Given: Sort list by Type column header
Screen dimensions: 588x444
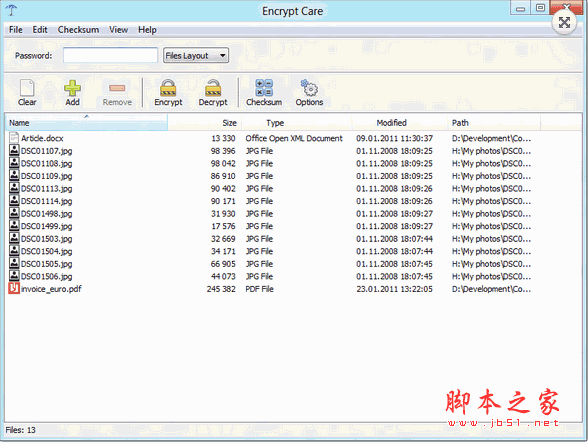Looking at the screenshot, I should (x=297, y=123).
